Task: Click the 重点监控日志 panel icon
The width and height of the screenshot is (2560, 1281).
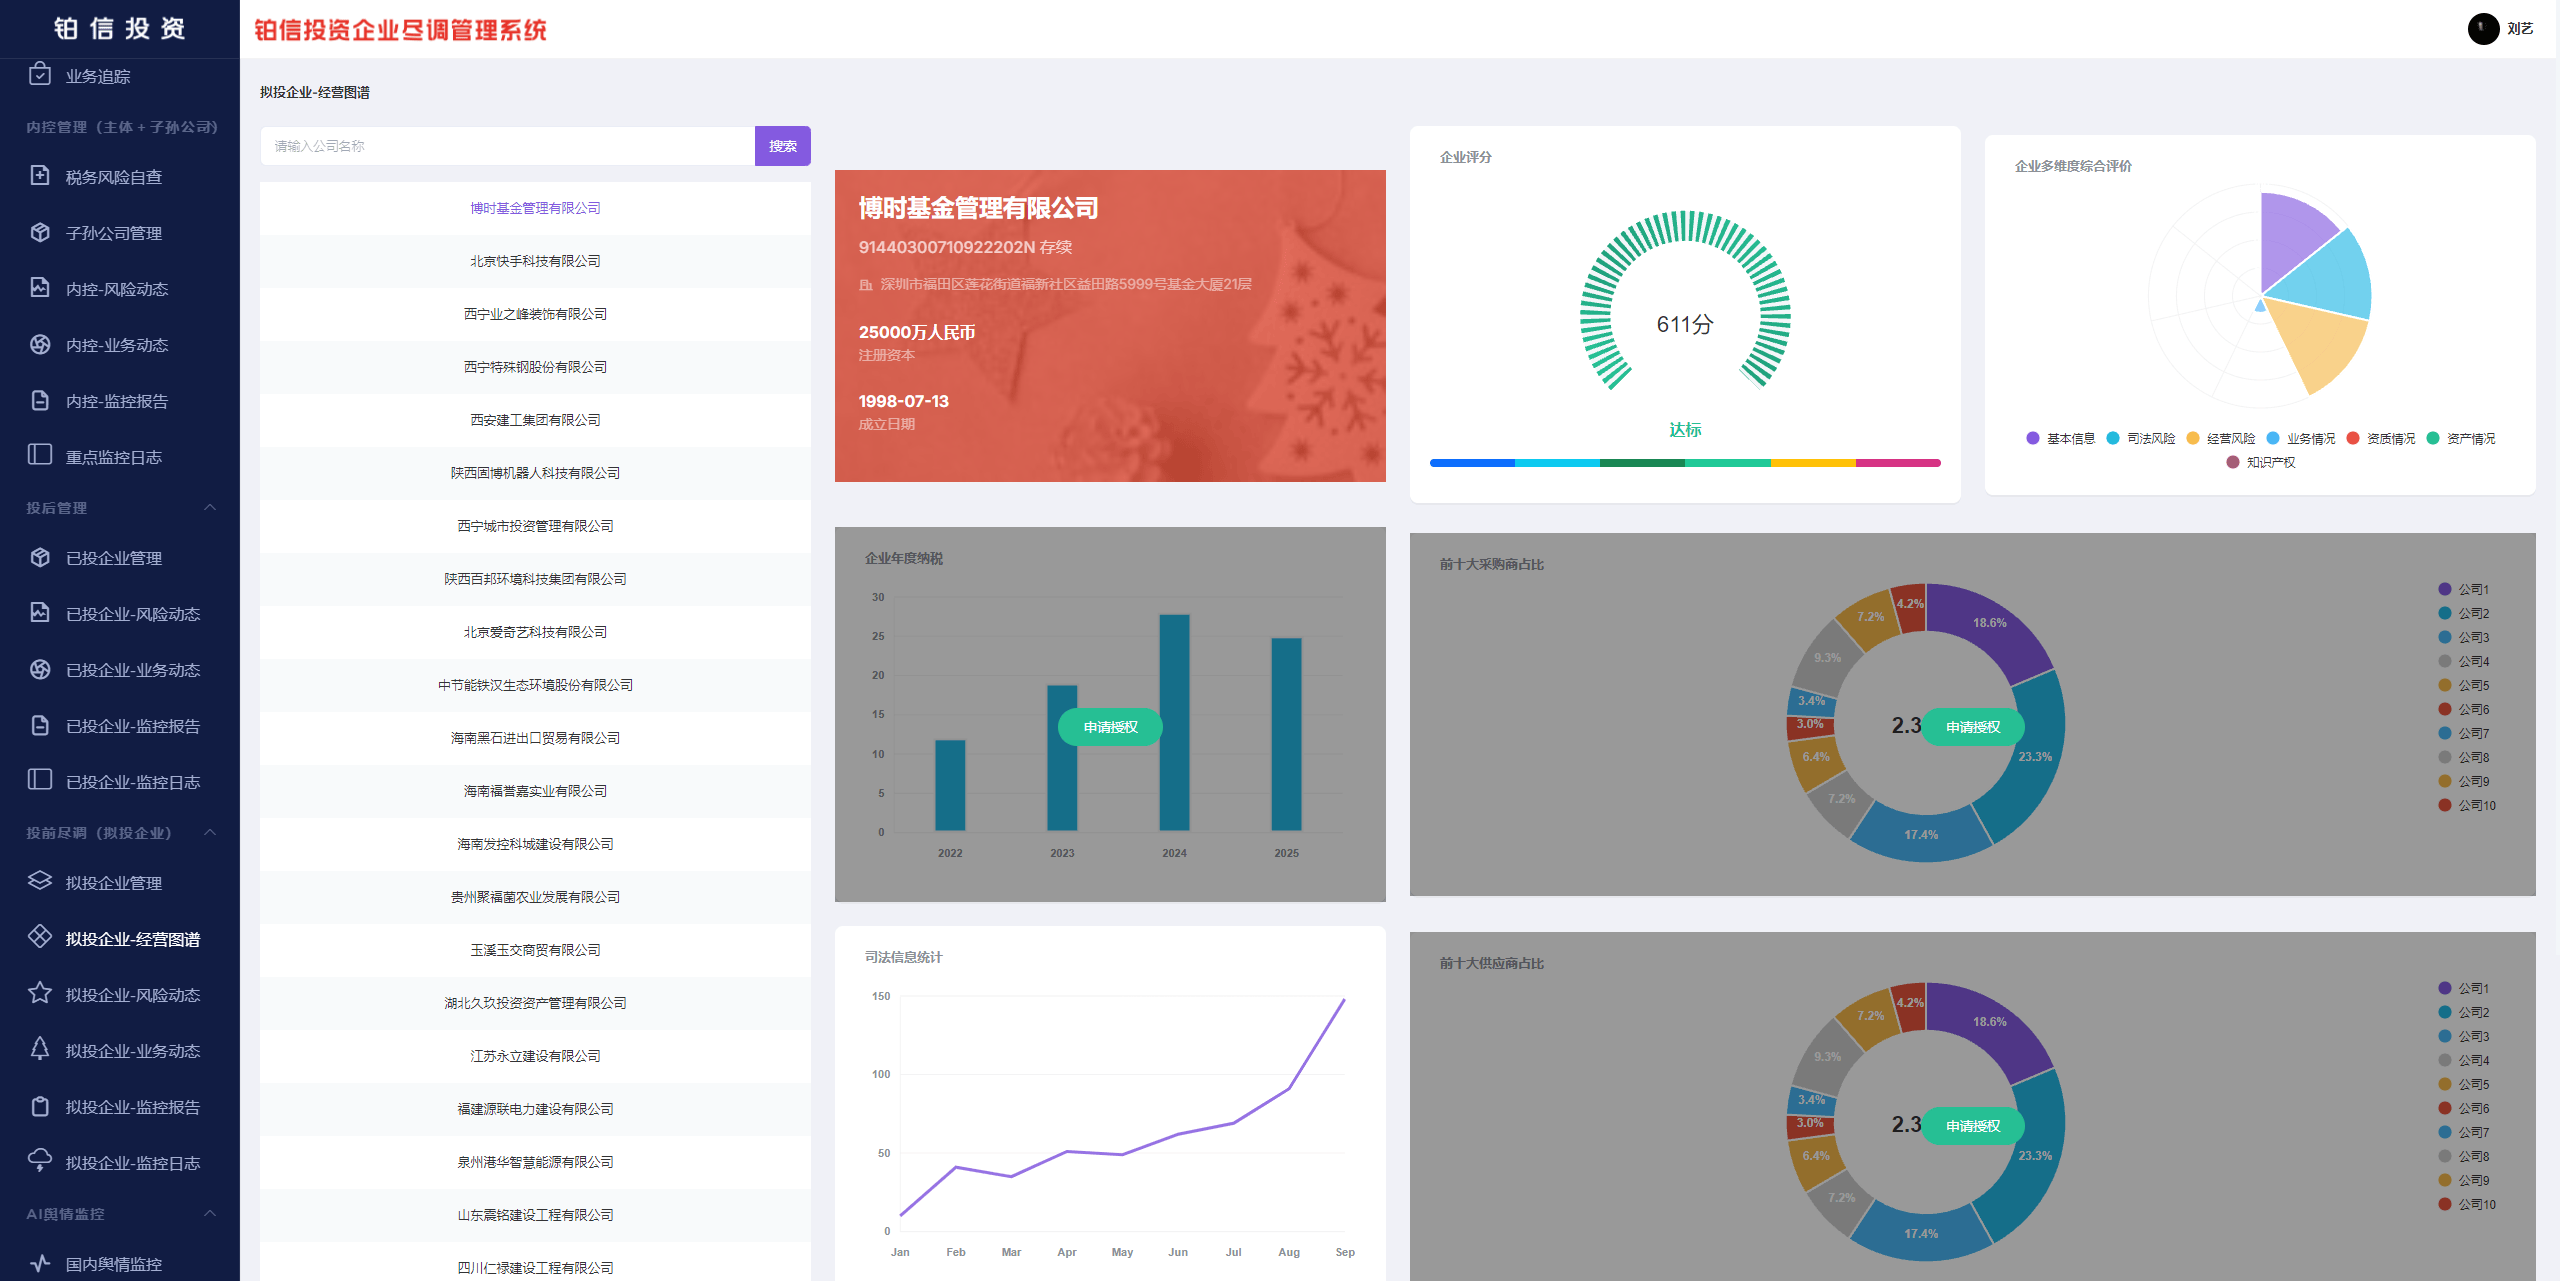Action: [x=40, y=455]
